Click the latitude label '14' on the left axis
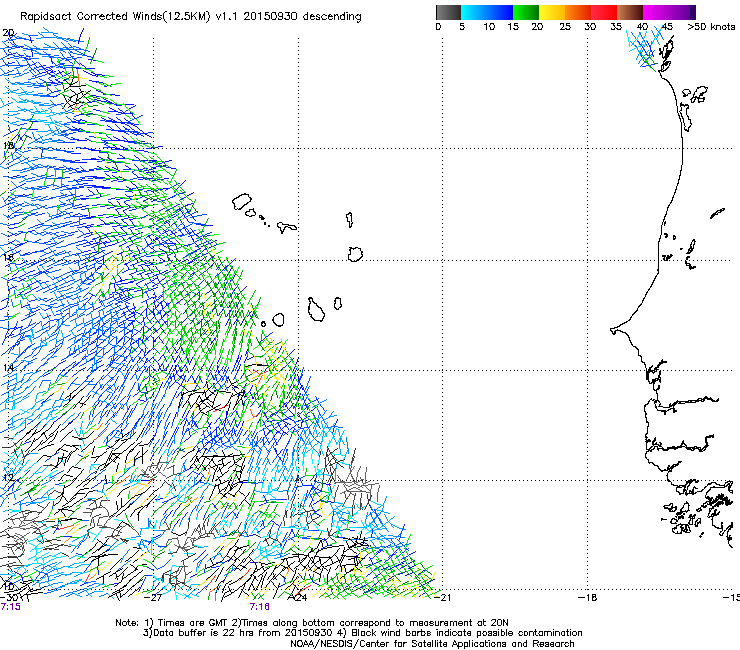The image size is (740, 650). click(x=8, y=368)
